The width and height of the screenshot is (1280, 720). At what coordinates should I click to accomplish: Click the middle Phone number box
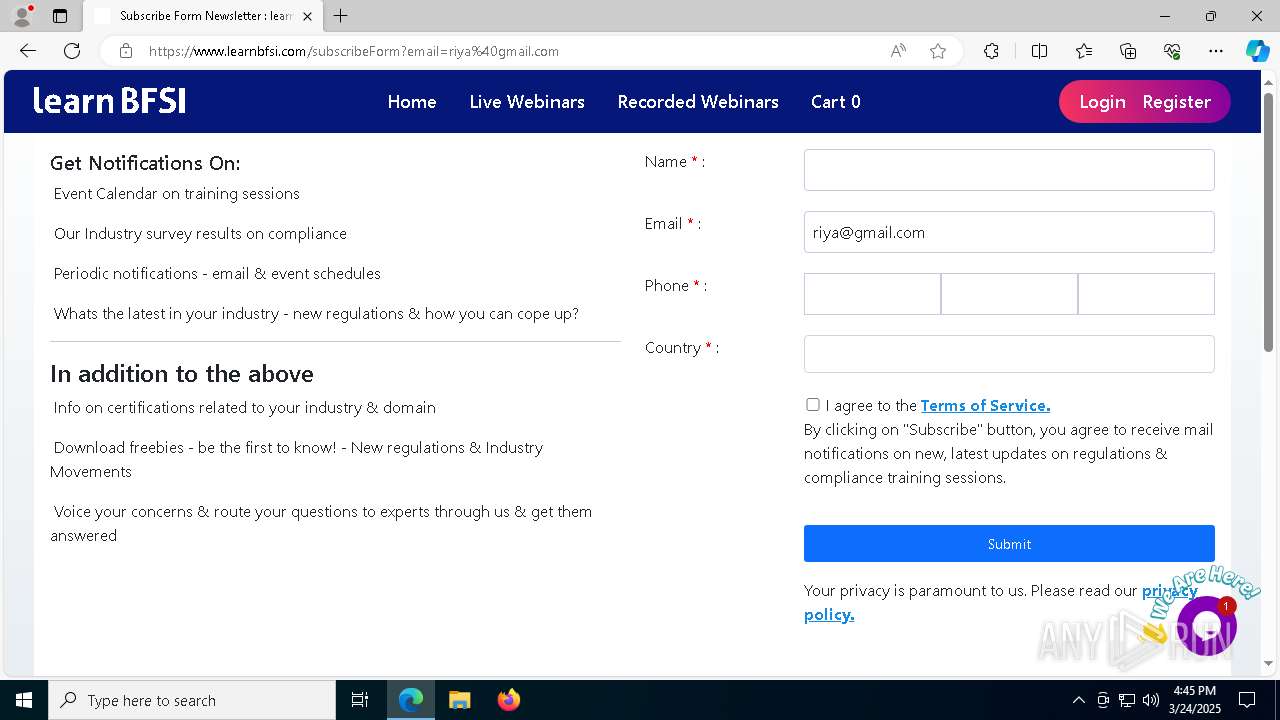[1009, 294]
